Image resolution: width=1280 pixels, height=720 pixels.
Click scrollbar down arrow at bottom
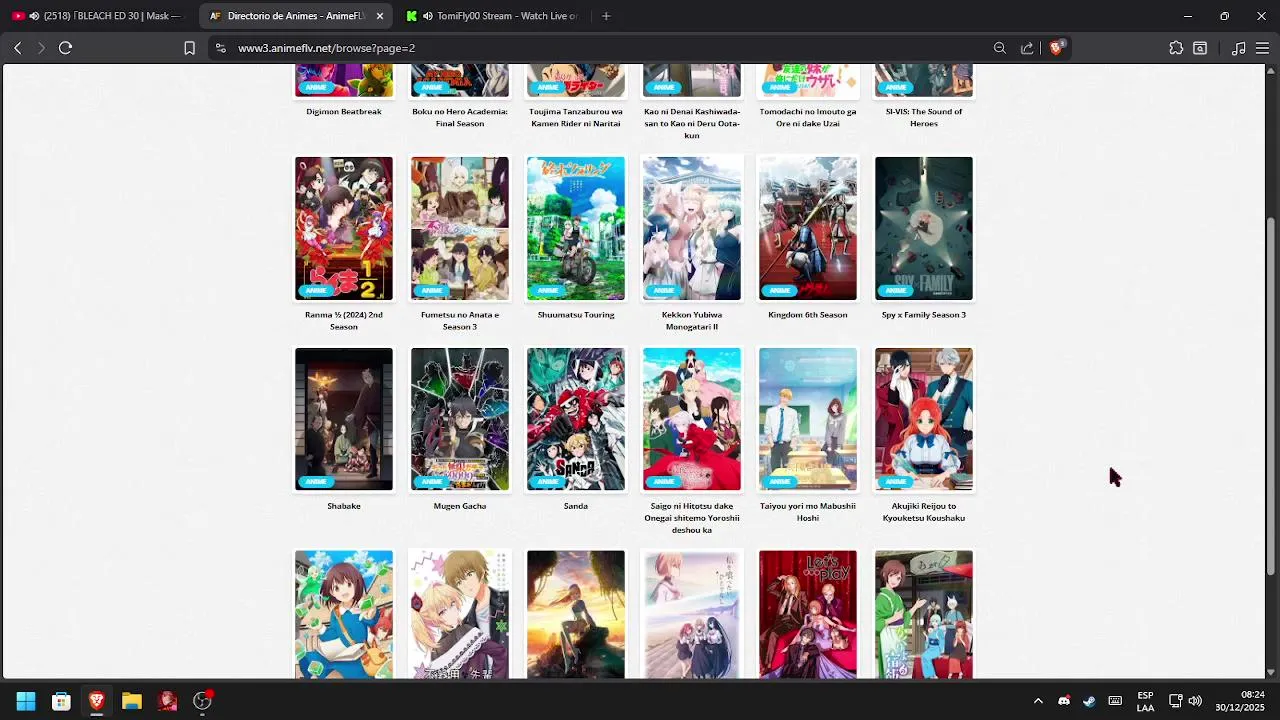point(1271,673)
